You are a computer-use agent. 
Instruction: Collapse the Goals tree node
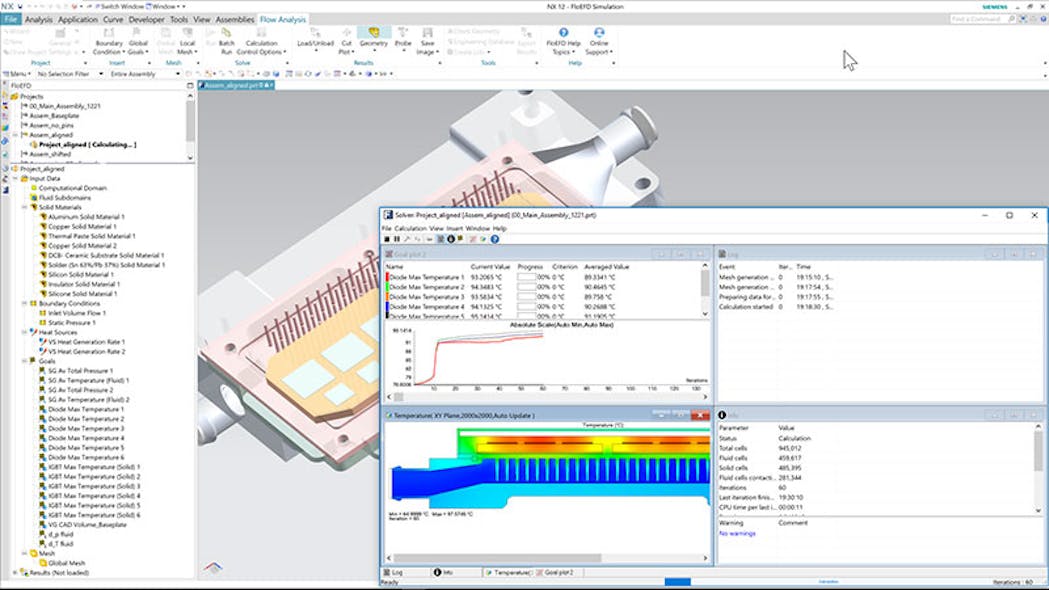[25, 361]
